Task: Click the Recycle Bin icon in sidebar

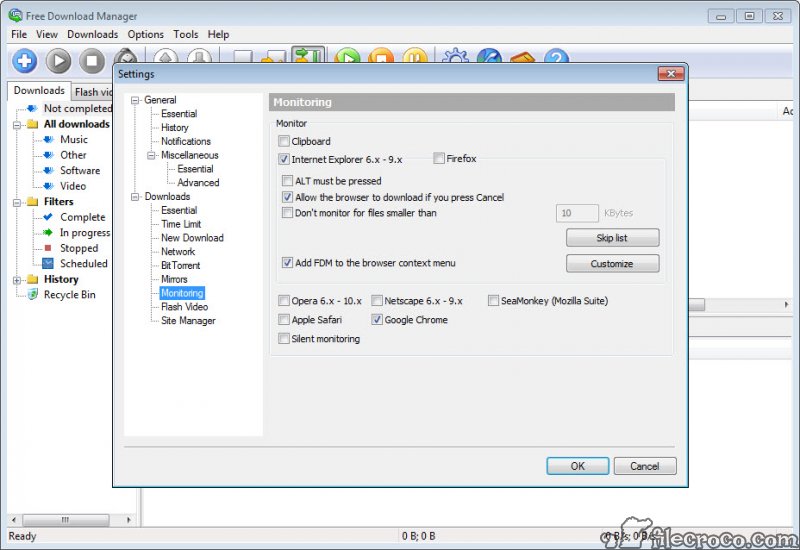Action: coord(33,294)
